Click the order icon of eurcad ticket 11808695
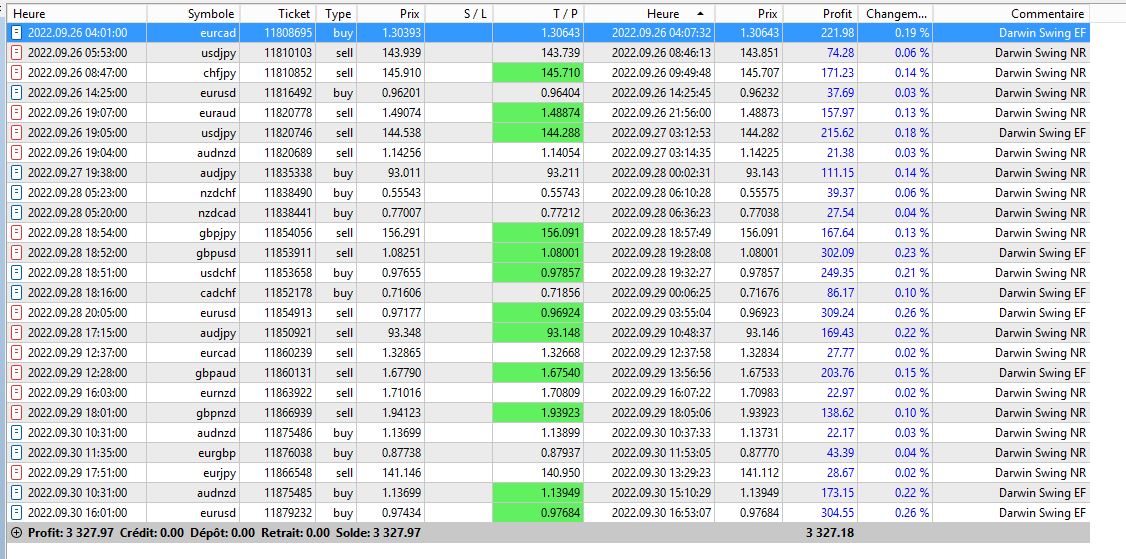 17,32
